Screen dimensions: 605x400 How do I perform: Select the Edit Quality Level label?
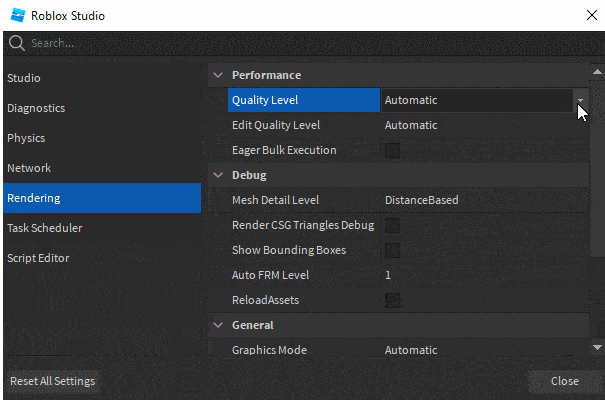pos(276,125)
